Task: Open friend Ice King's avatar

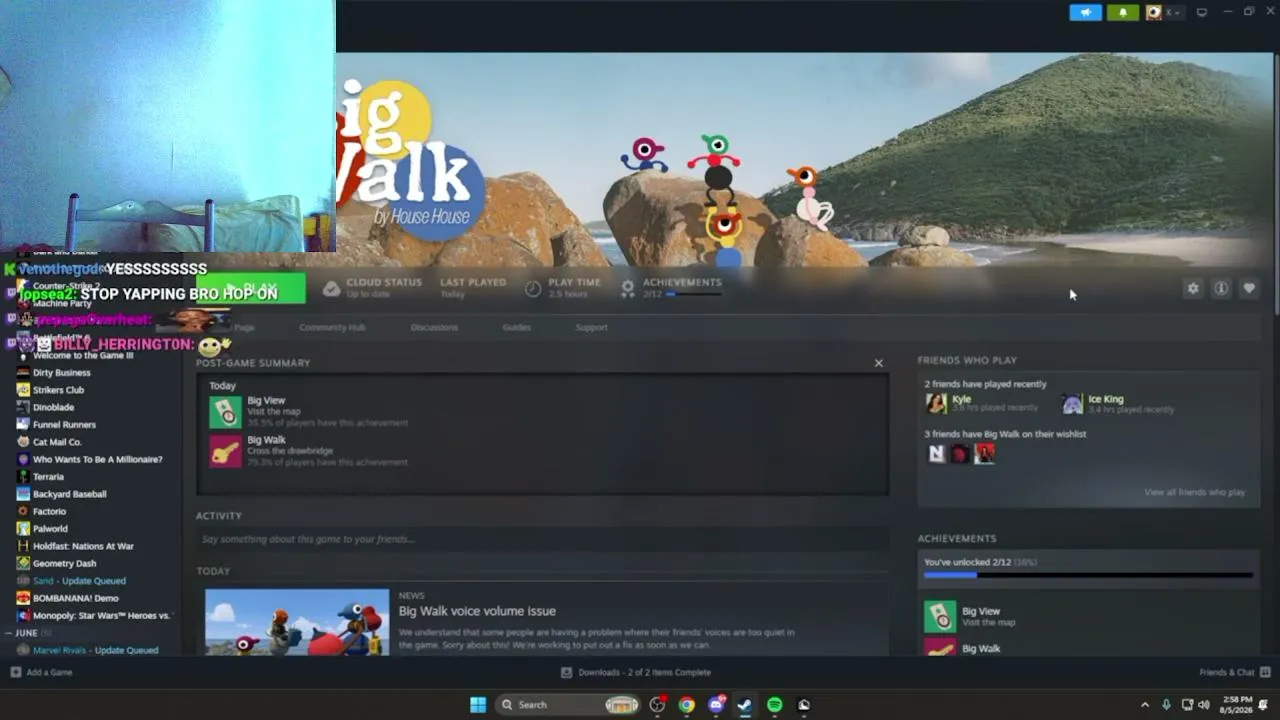Action: coord(1072,403)
